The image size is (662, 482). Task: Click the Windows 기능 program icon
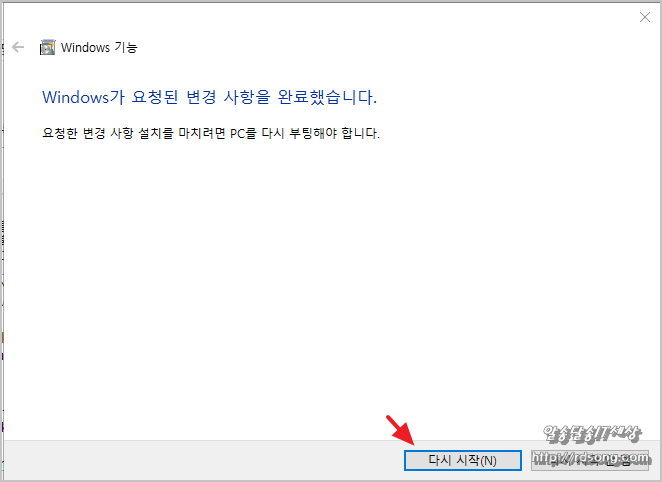click(x=47, y=47)
